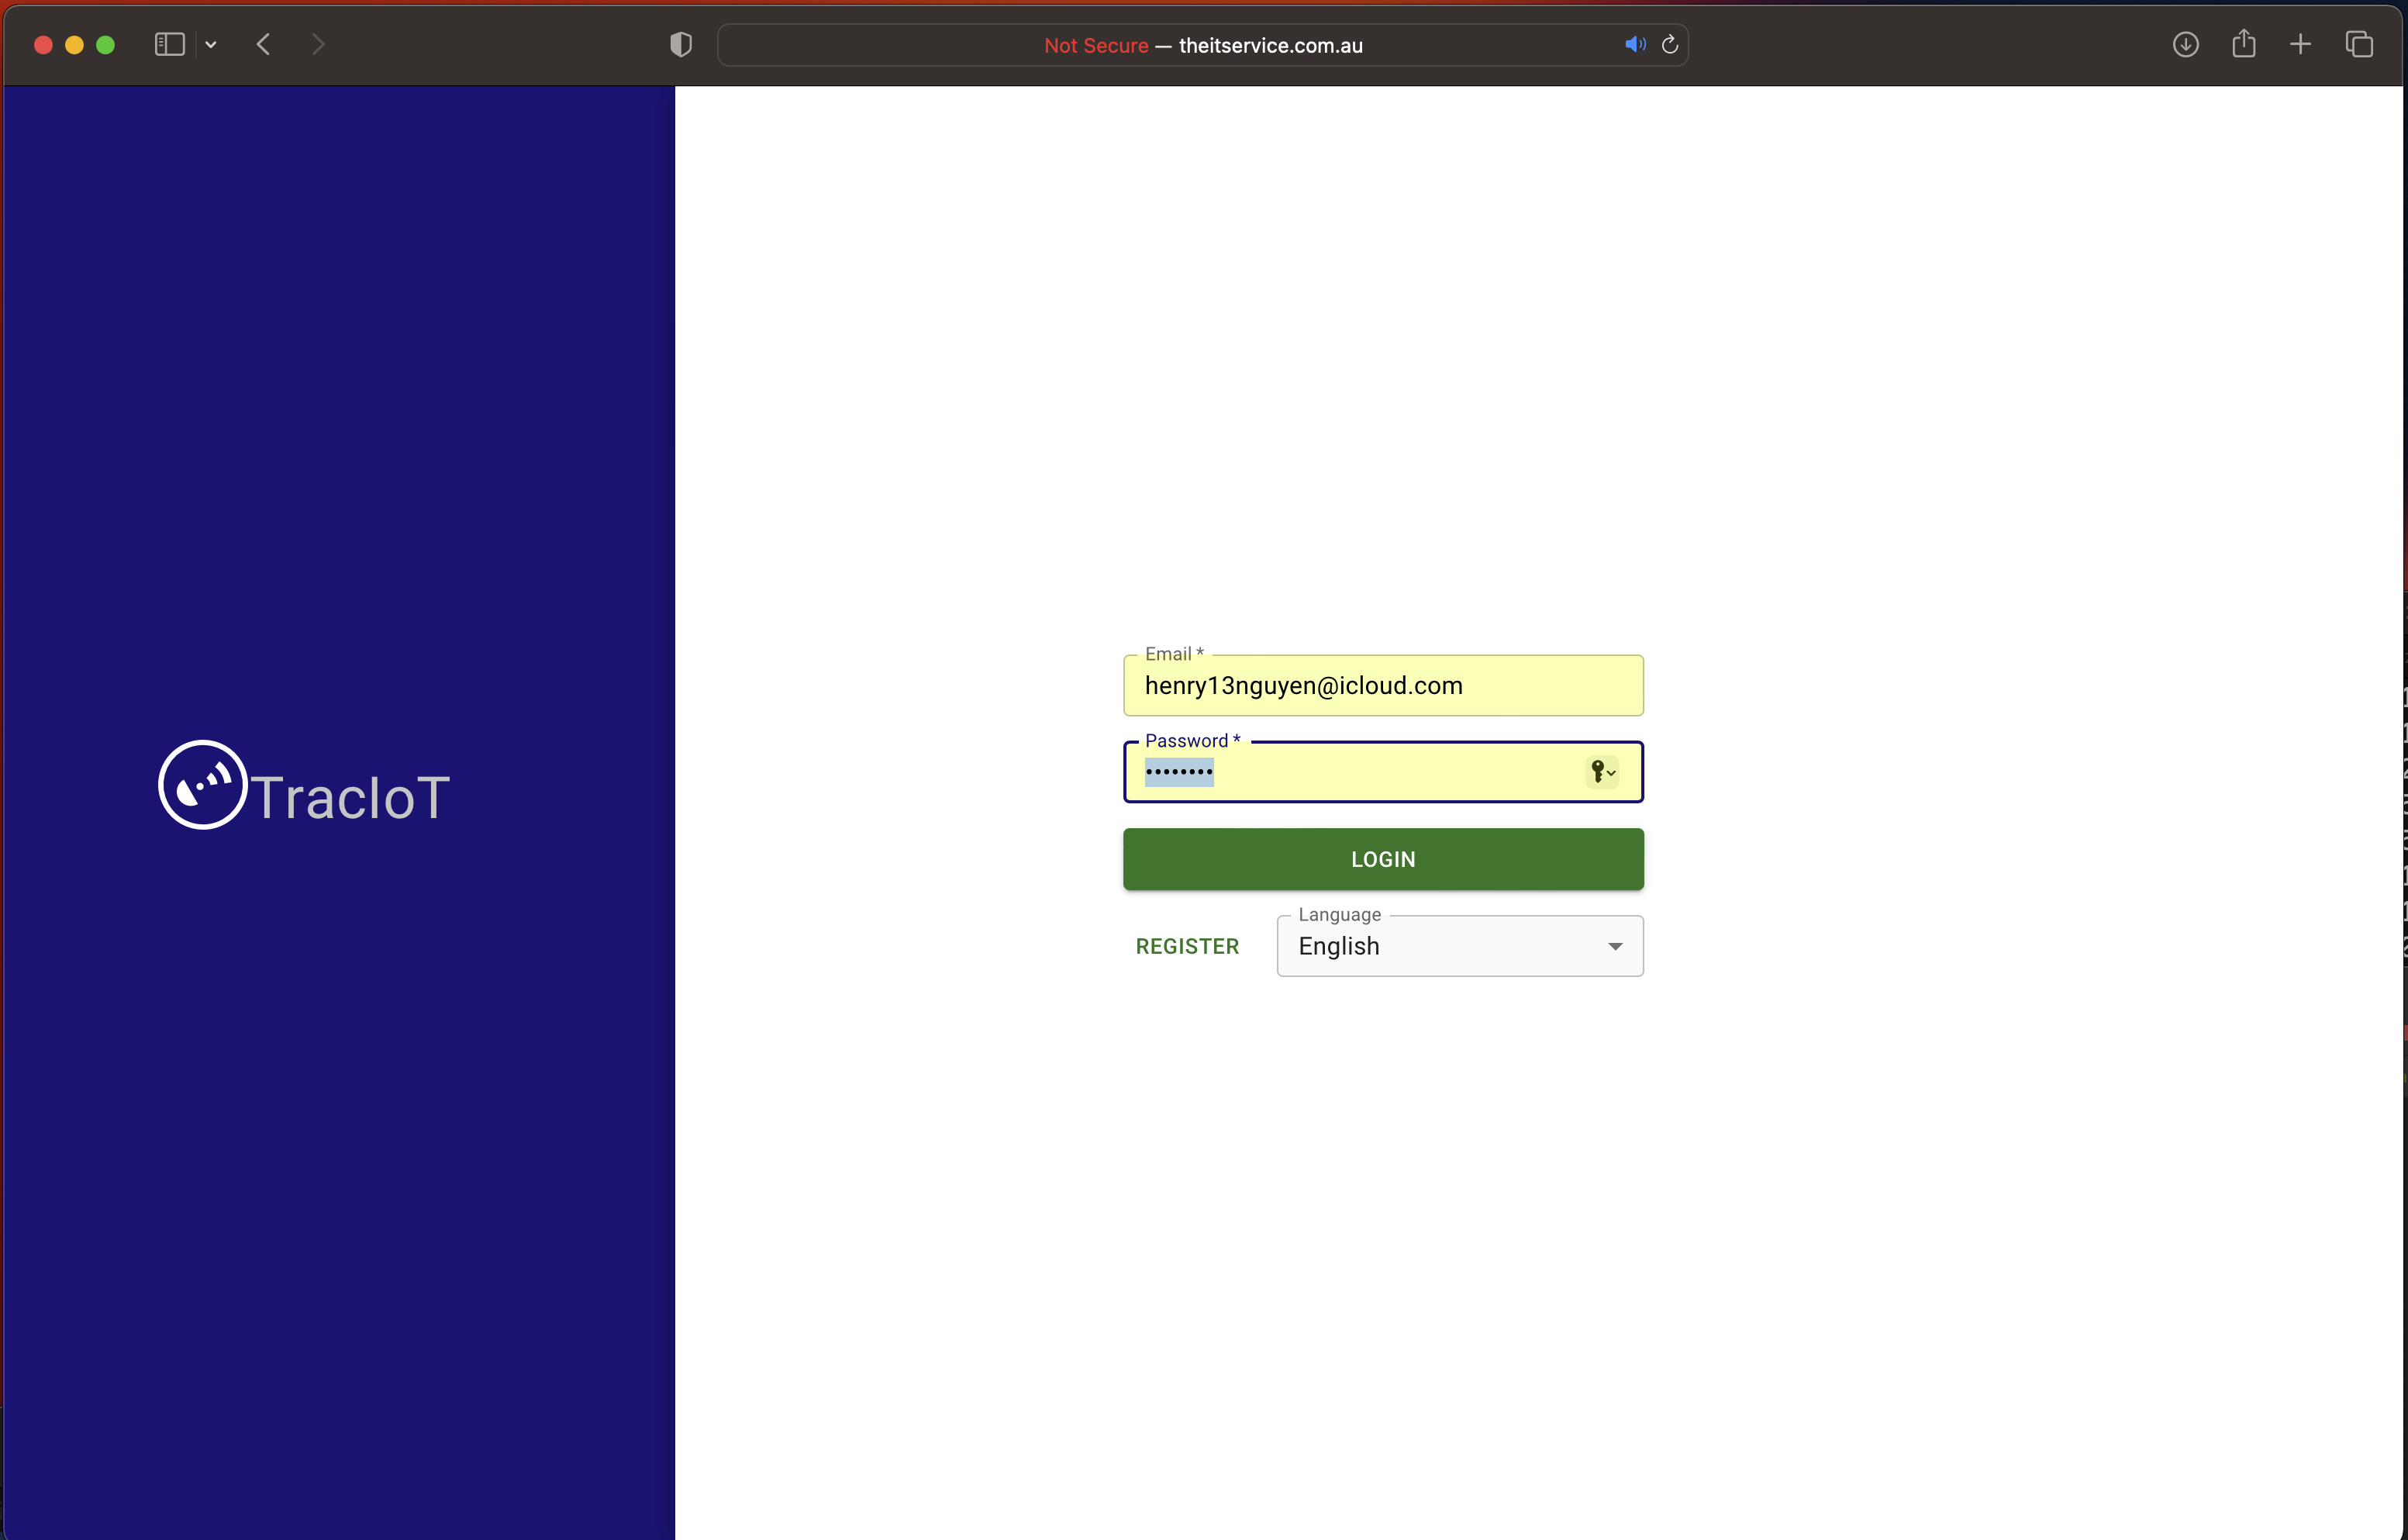Enable browser reading list toggle
Image resolution: width=2408 pixels, height=1540 pixels.
[x=171, y=44]
